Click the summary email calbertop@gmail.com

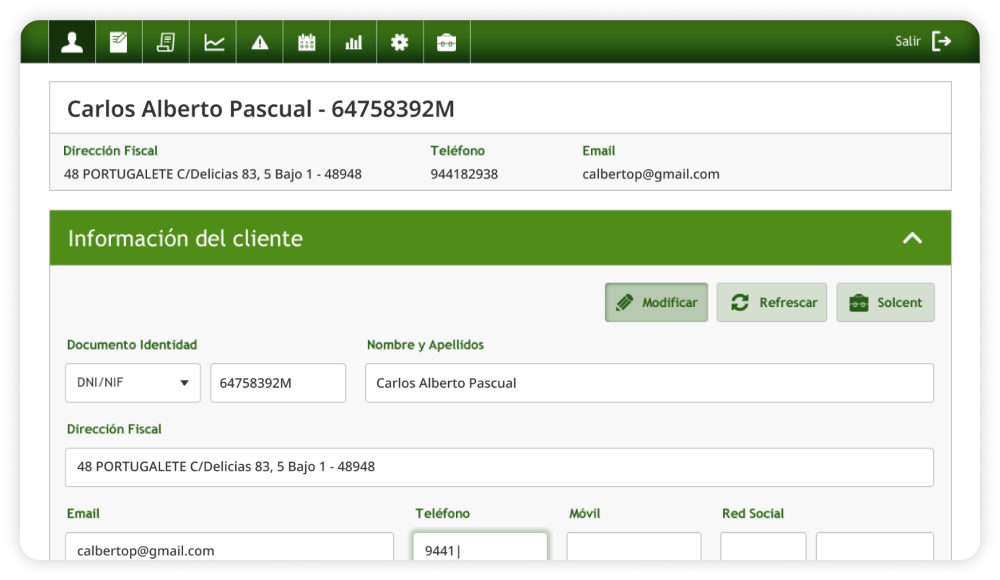pyautogui.click(x=651, y=174)
